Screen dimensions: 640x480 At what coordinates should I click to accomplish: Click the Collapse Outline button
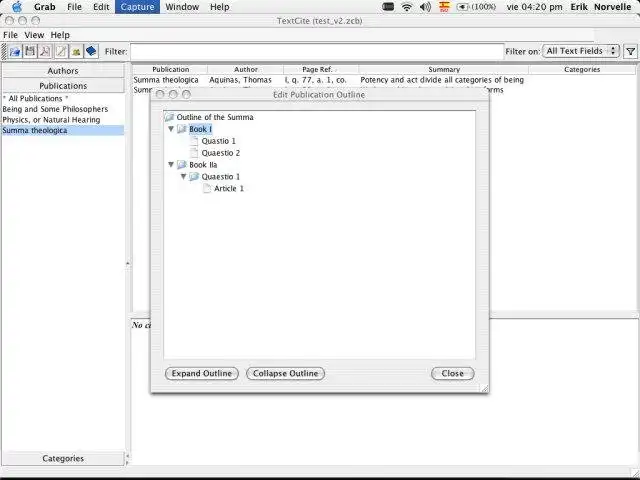click(285, 373)
